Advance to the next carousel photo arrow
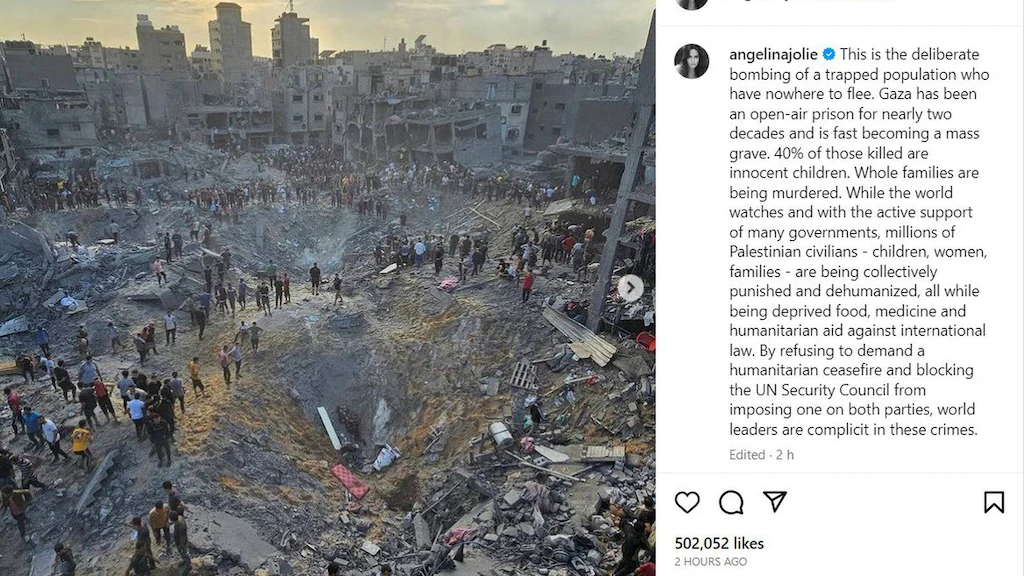 click(630, 288)
